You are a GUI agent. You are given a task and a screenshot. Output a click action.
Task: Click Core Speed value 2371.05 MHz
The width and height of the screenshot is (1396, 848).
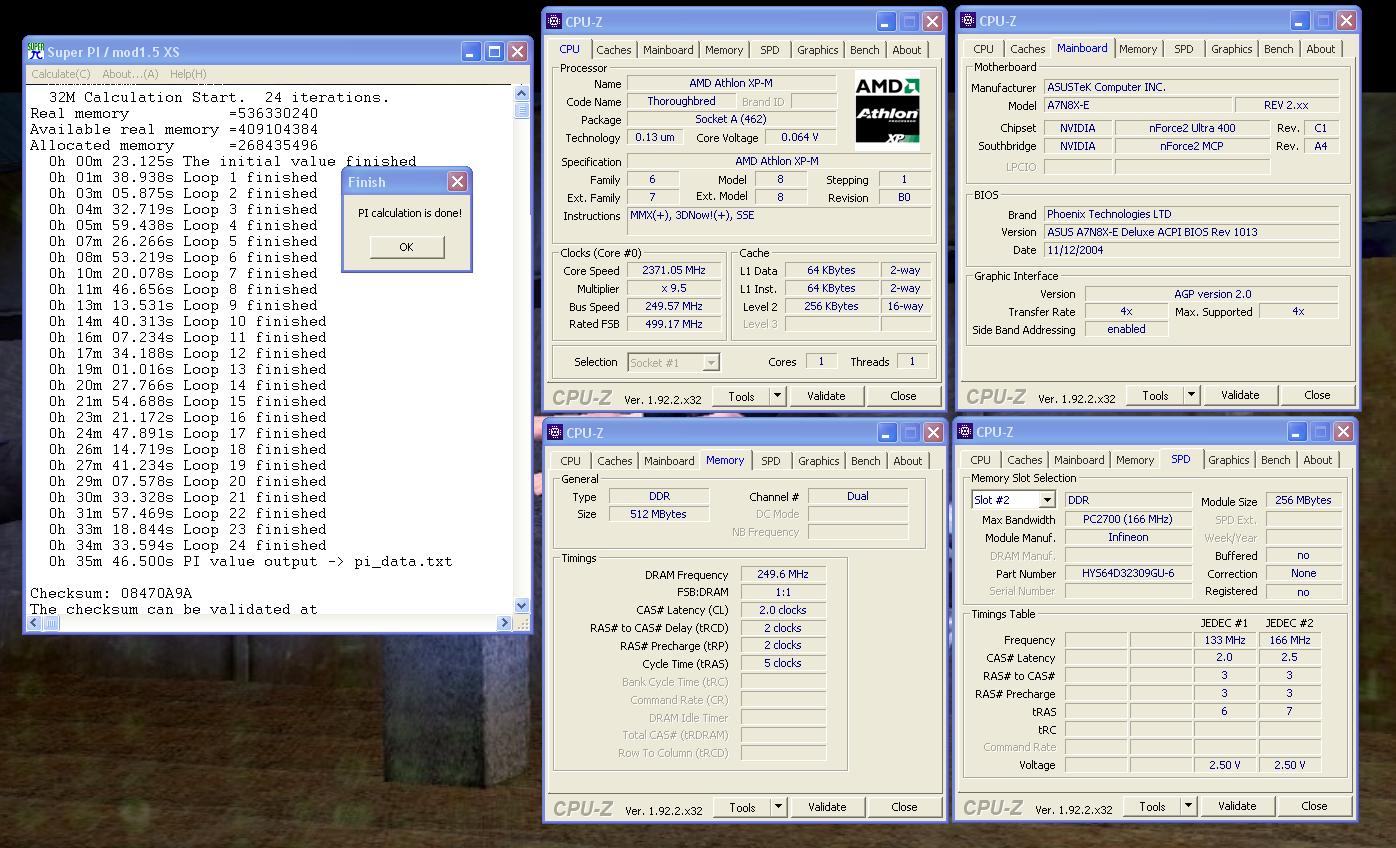[x=674, y=271]
